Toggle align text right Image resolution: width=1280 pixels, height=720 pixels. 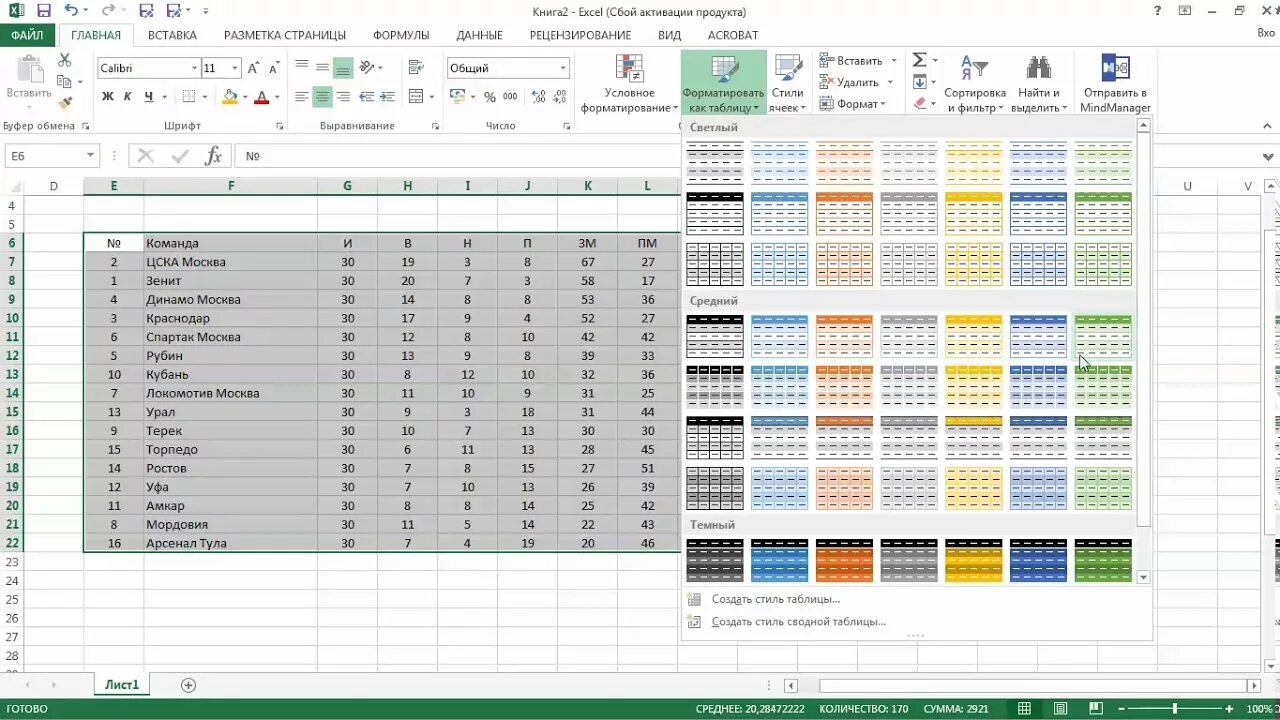[343, 97]
